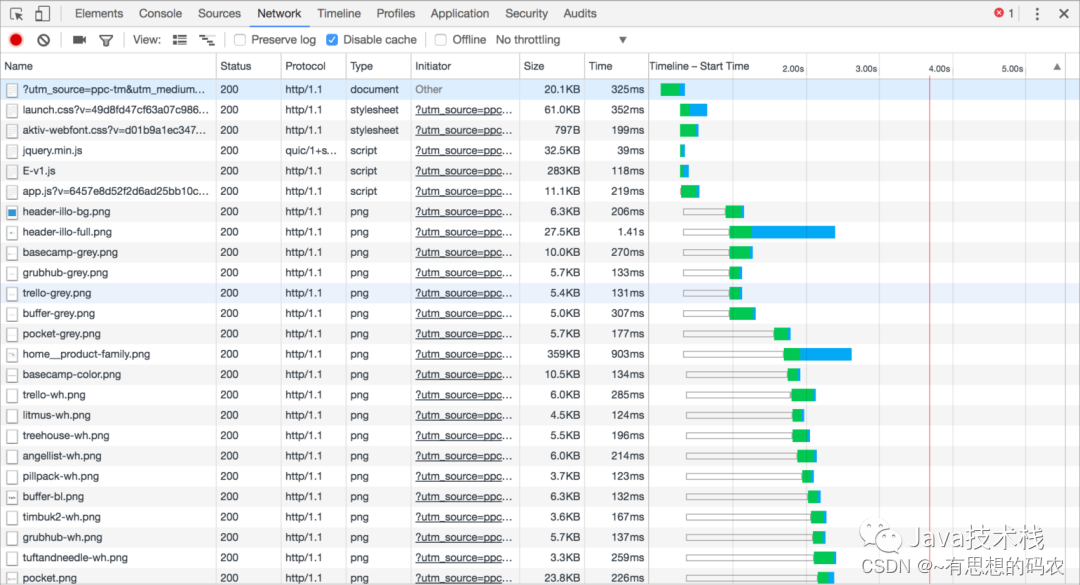This screenshot has width=1080, height=585.
Task: Open the Console tab
Action: click(160, 14)
